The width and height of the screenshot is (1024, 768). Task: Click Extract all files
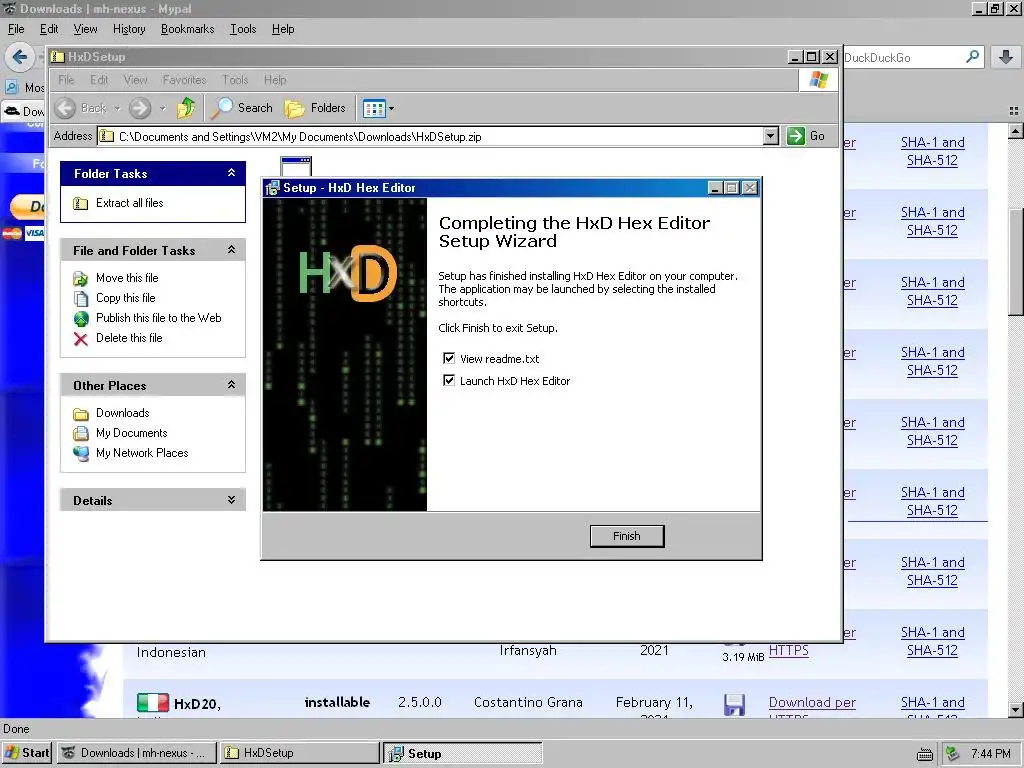(x=129, y=203)
